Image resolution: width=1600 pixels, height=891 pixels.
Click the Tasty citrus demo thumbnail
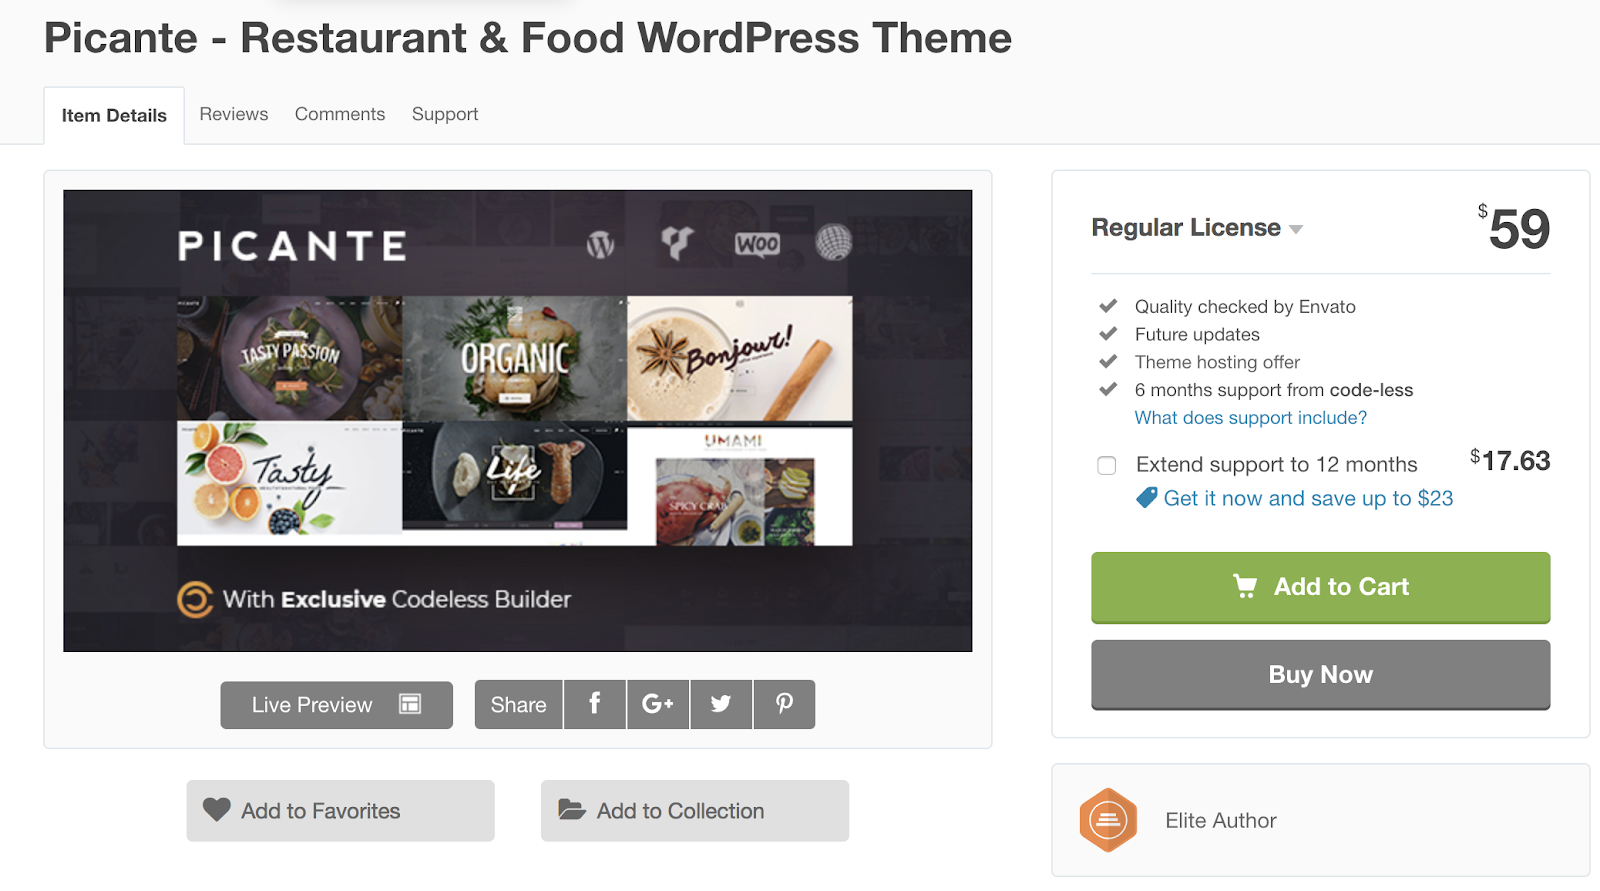(x=290, y=483)
